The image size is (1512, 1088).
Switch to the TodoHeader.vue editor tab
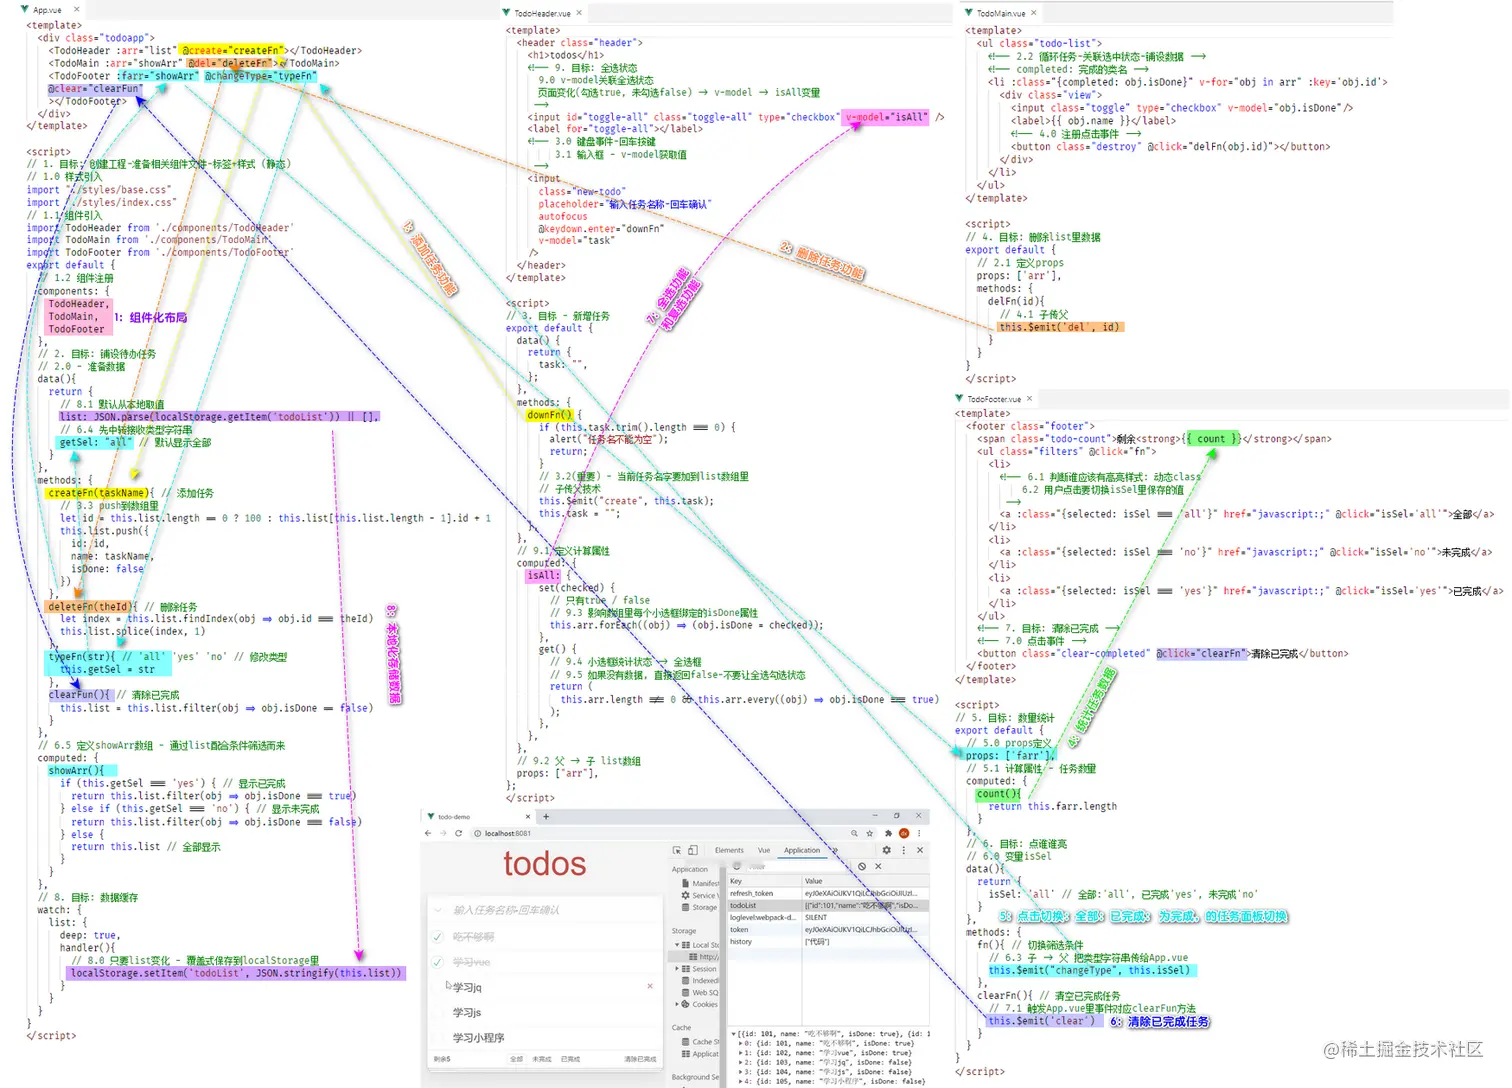[542, 13]
